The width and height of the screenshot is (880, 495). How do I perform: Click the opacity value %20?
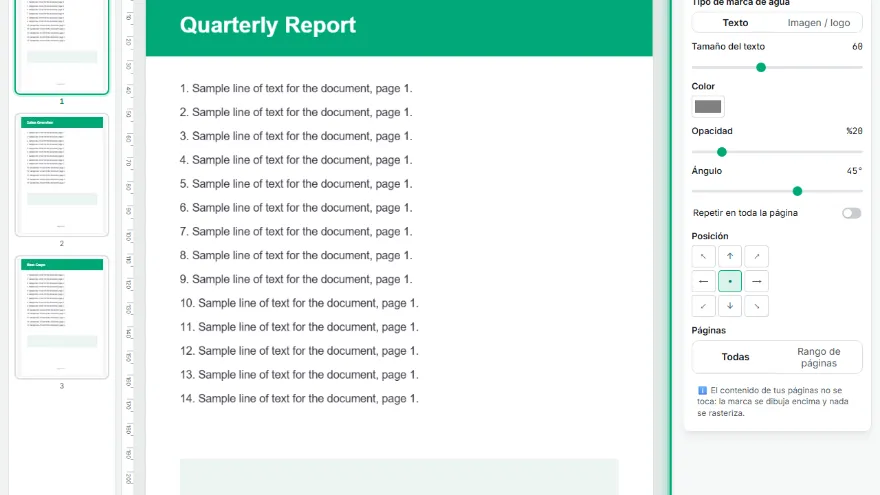click(x=854, y=131)
